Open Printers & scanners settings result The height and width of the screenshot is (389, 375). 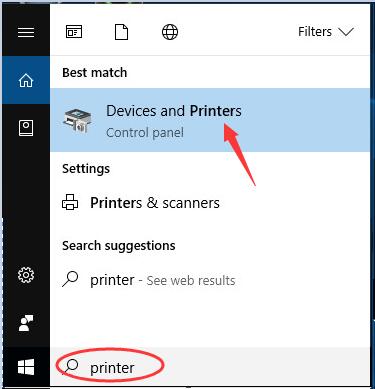pyautogui.click(x=210, y=203)
